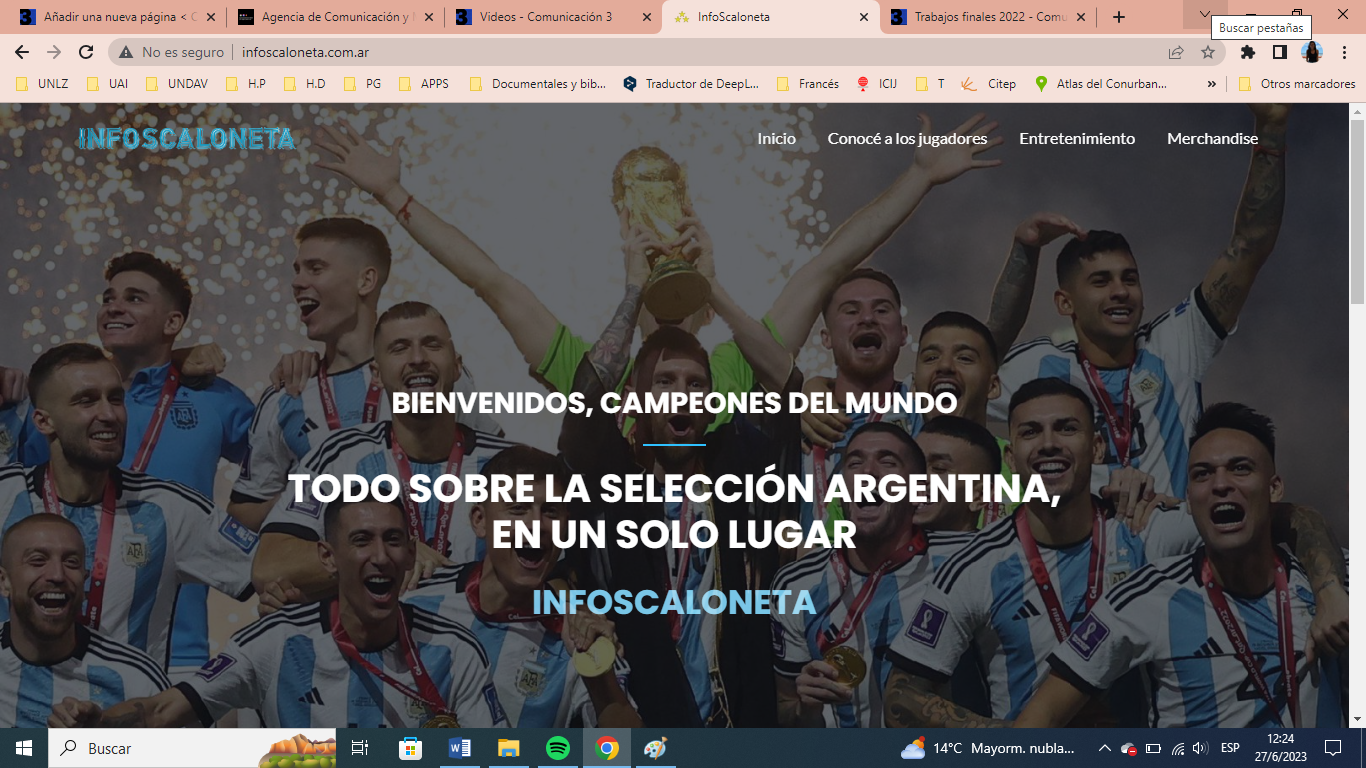1366x768 pixels.
Task: Reload the InfoScaloneta page
Action: 86,52
